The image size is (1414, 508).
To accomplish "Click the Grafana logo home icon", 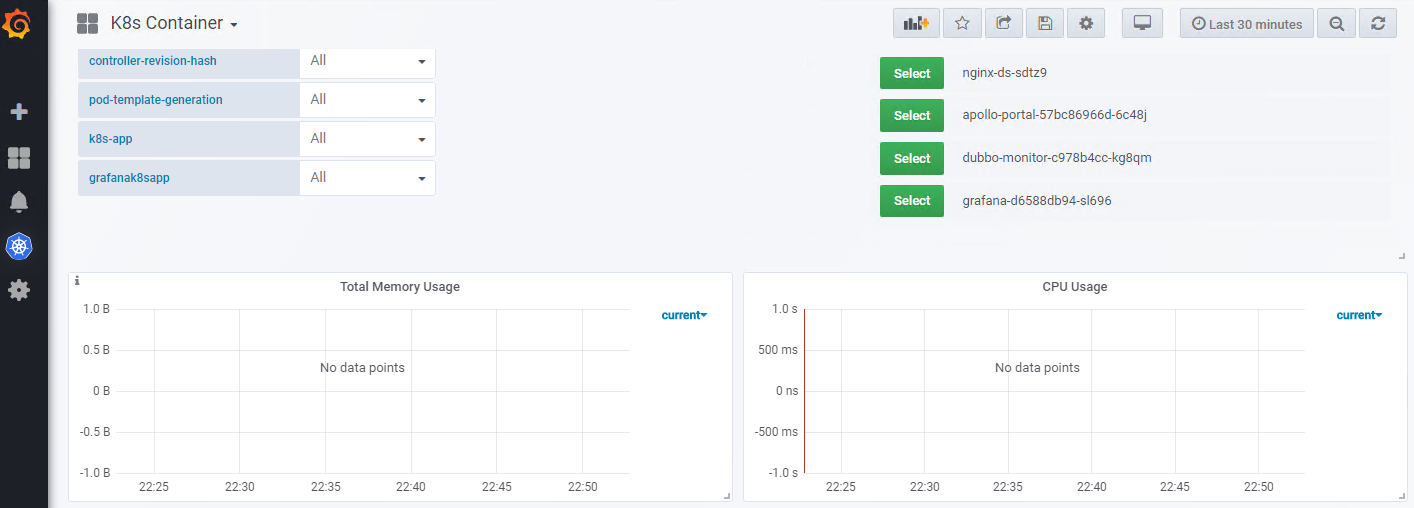I will (x=18, y=23).
